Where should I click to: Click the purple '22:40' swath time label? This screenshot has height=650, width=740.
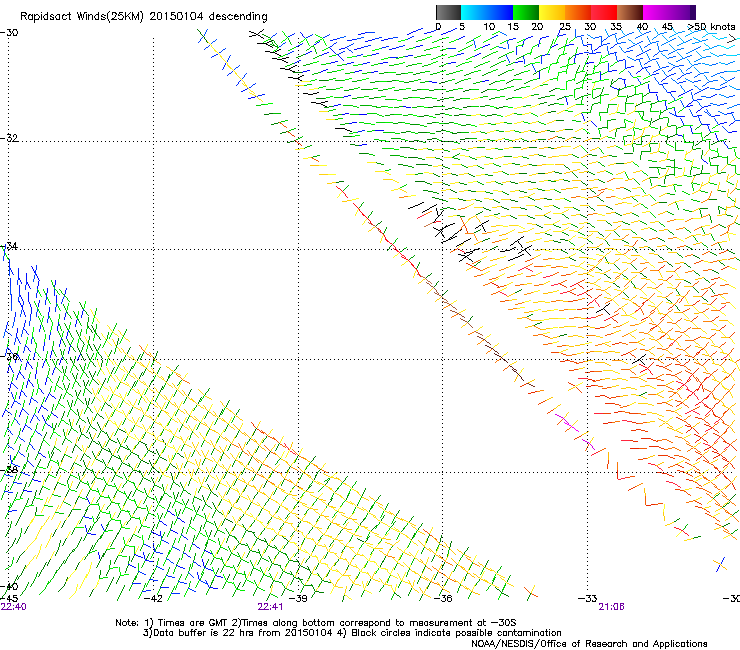pyautogui.click(x=14, y=607)
